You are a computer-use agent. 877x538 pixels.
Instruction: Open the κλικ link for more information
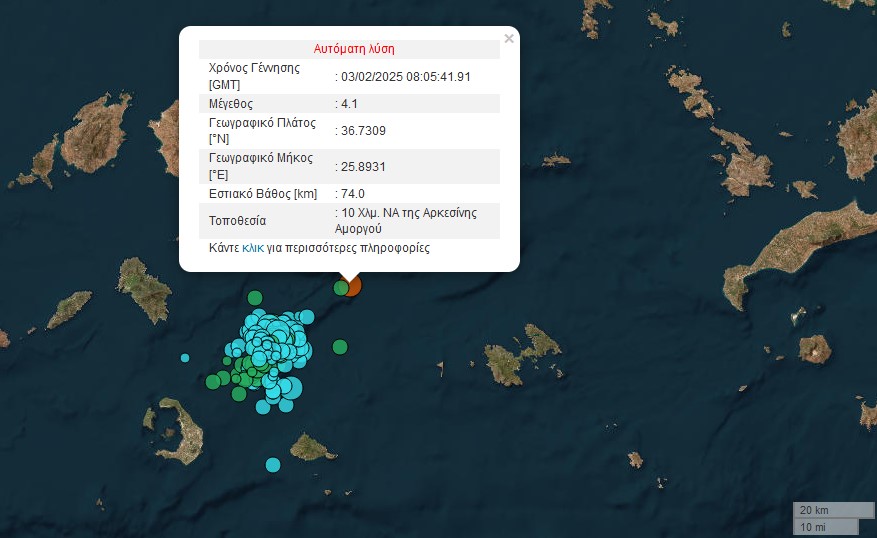click(253, 248)
